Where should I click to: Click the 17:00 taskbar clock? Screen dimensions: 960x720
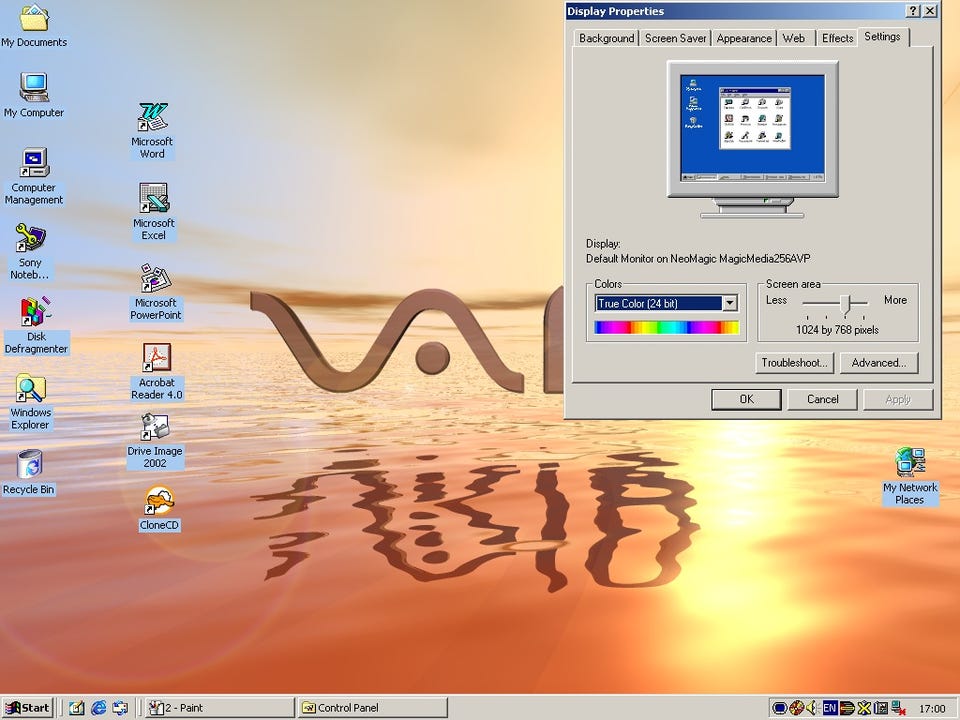932,708
